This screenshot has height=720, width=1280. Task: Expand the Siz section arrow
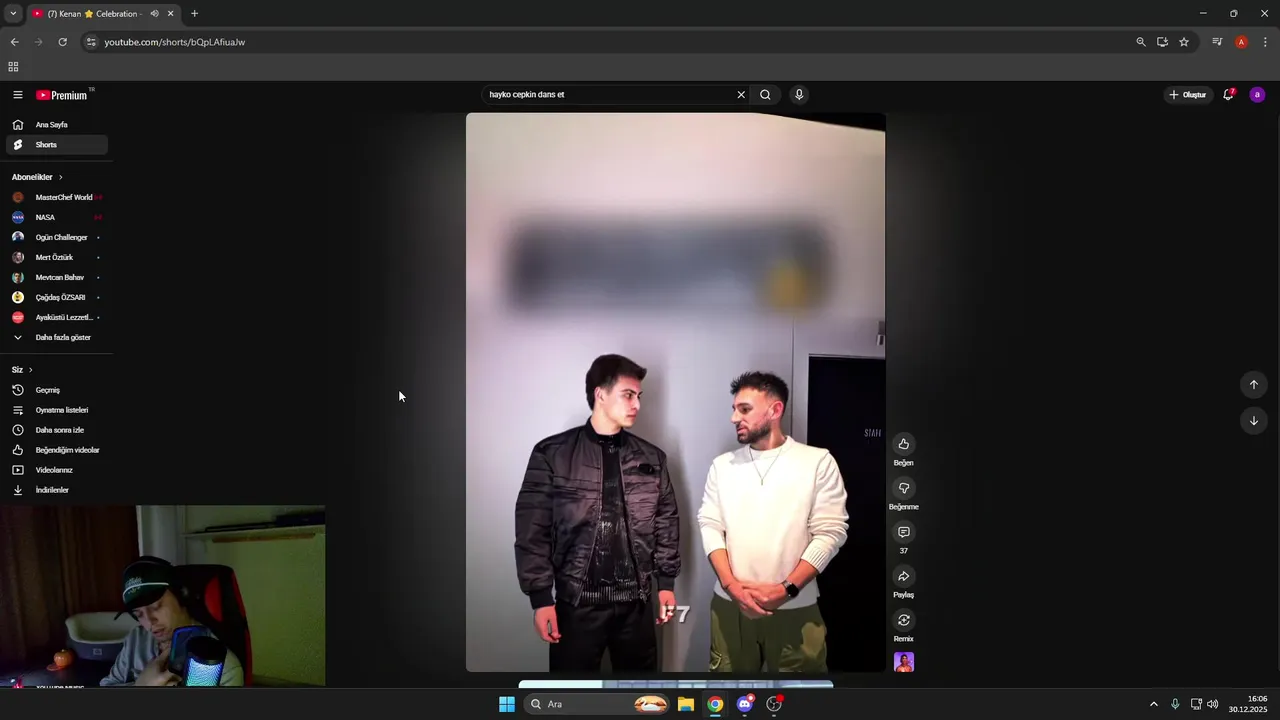pyautogui.click(x=30, y=370)
